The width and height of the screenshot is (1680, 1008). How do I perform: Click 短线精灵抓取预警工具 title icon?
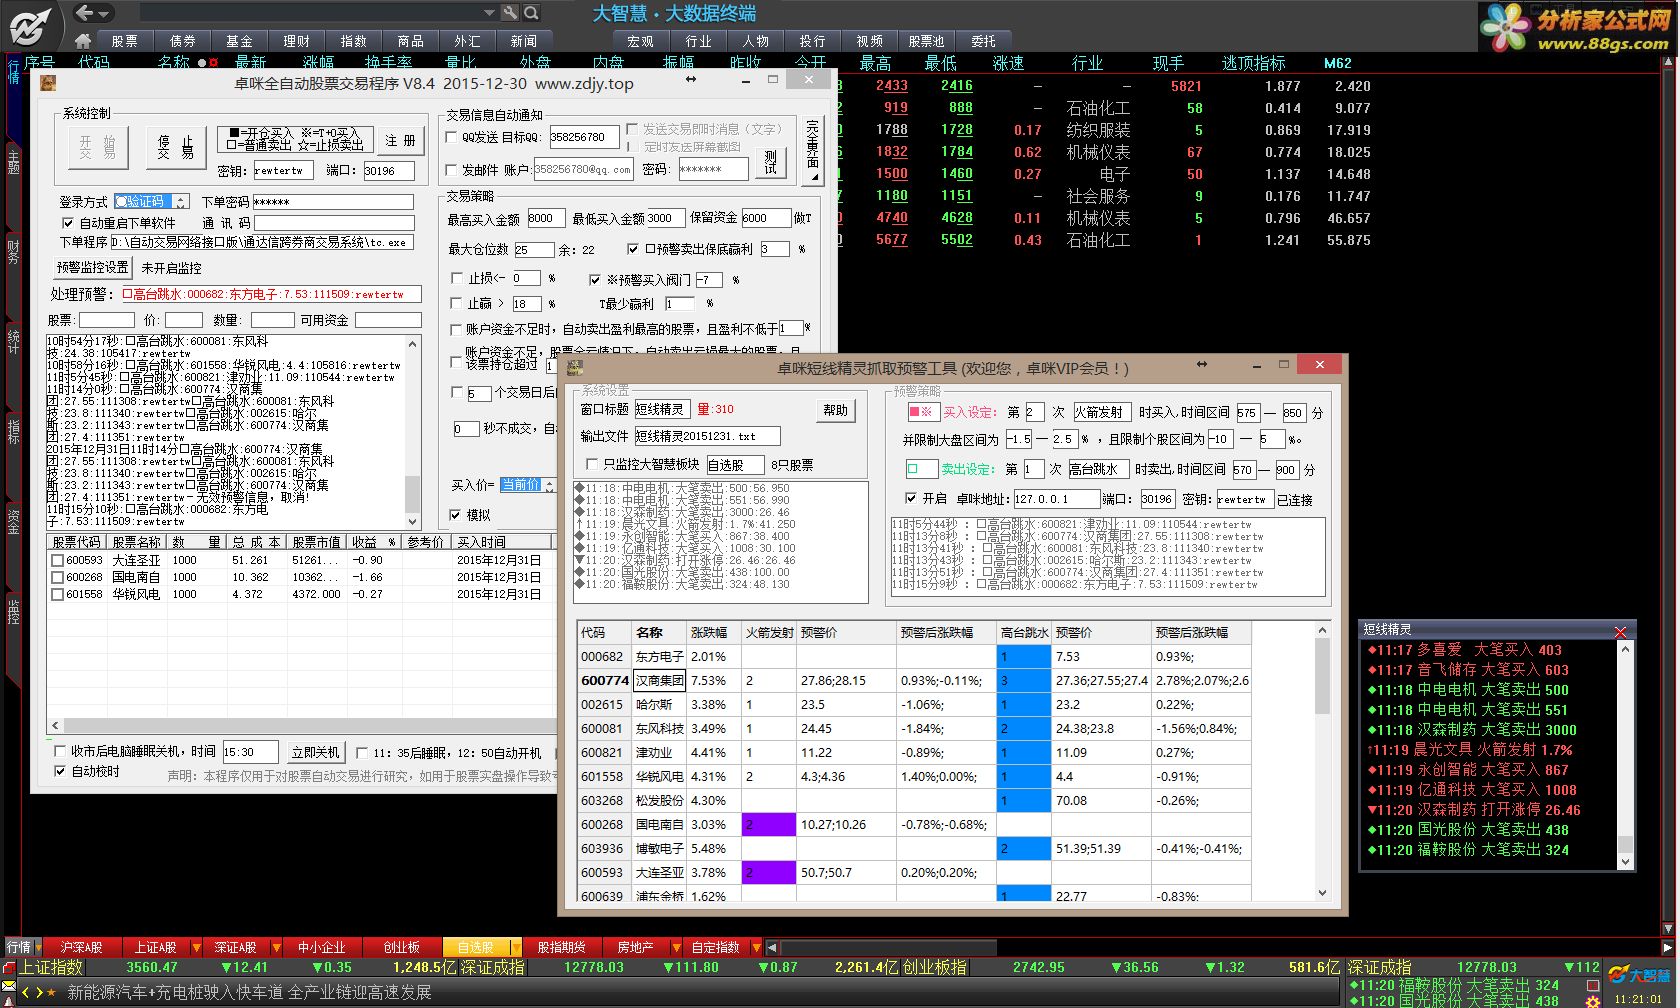pos(573,369)
